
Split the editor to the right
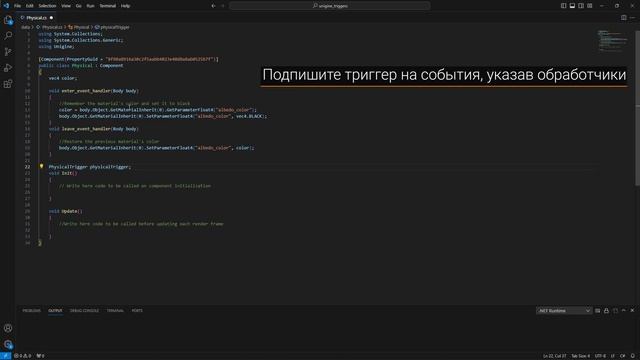click(624, 18)
